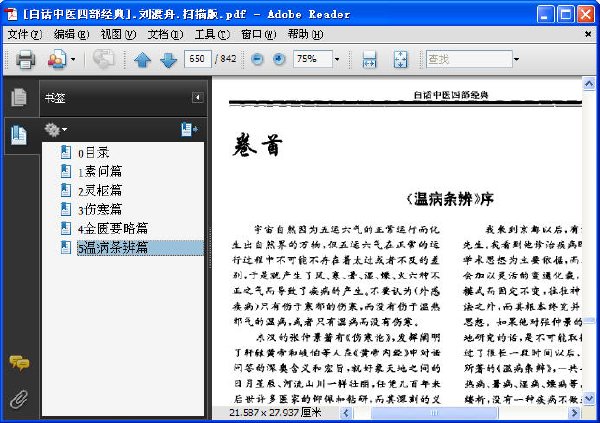This screenshot has height=423, width=600.
Task: Open the 视图(V) menu
Action: coord(118,34)
